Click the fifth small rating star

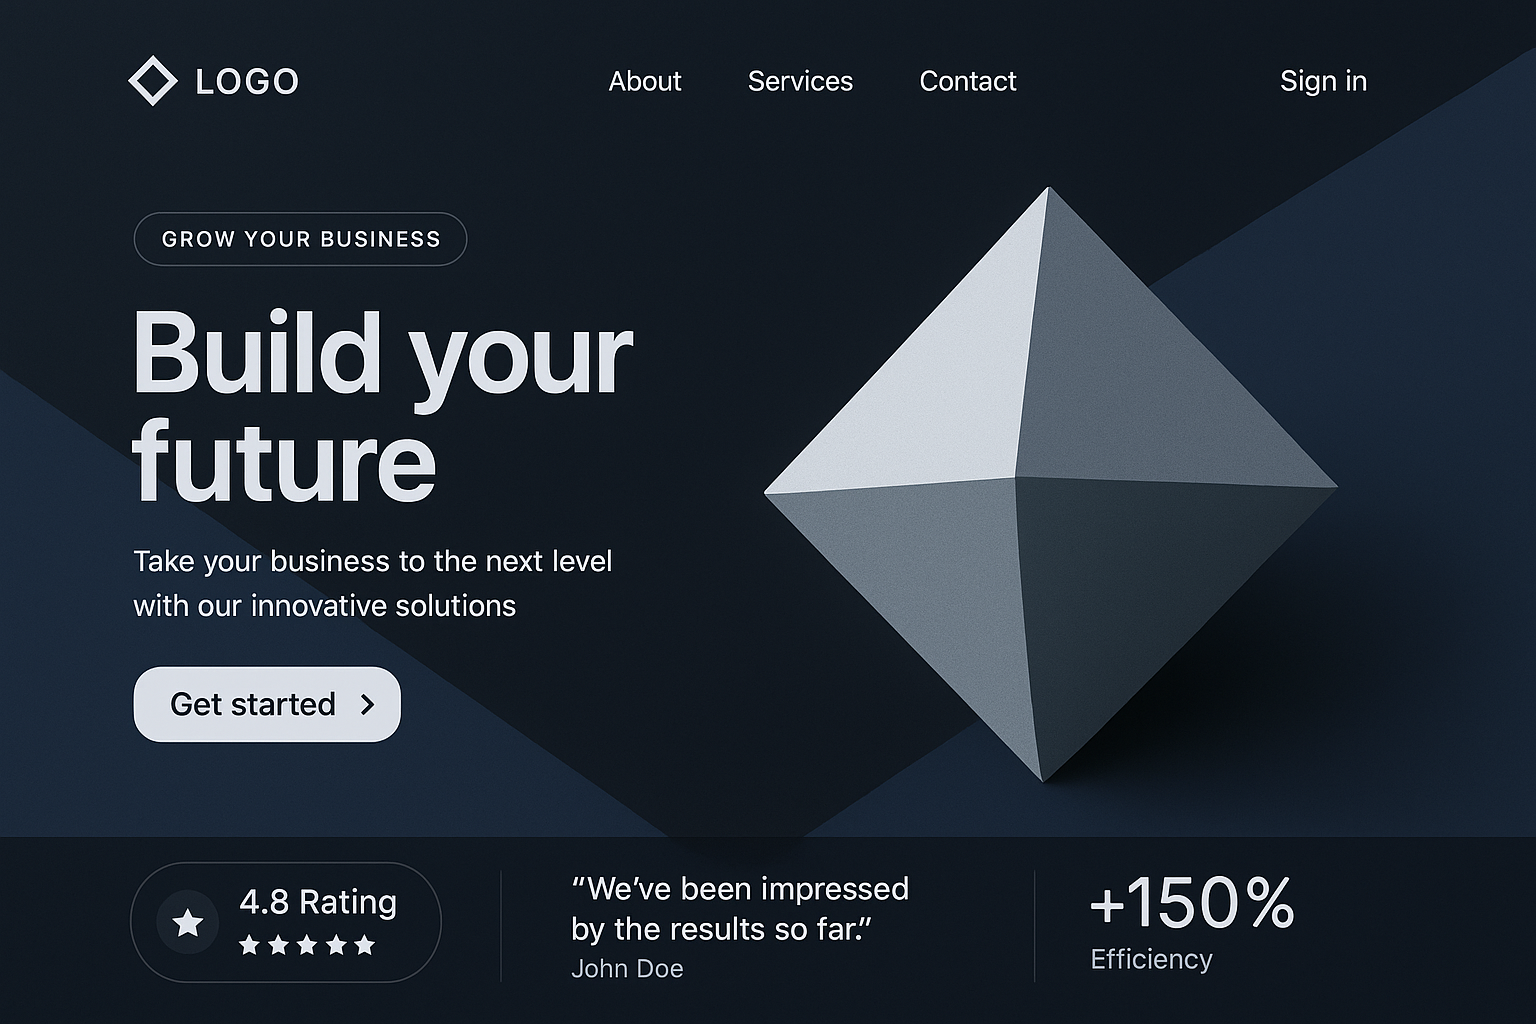[365, 945]
